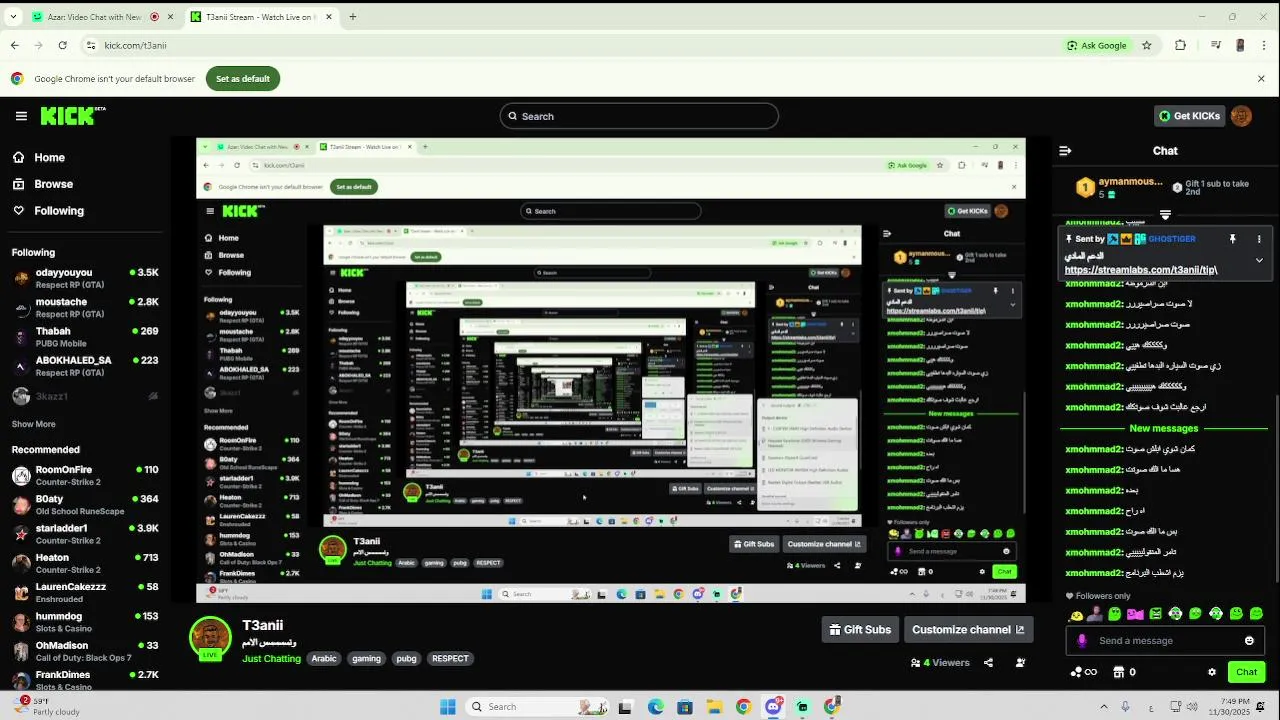Click the share stream icon
This screenshot has height=720, width=1280.
988,662
